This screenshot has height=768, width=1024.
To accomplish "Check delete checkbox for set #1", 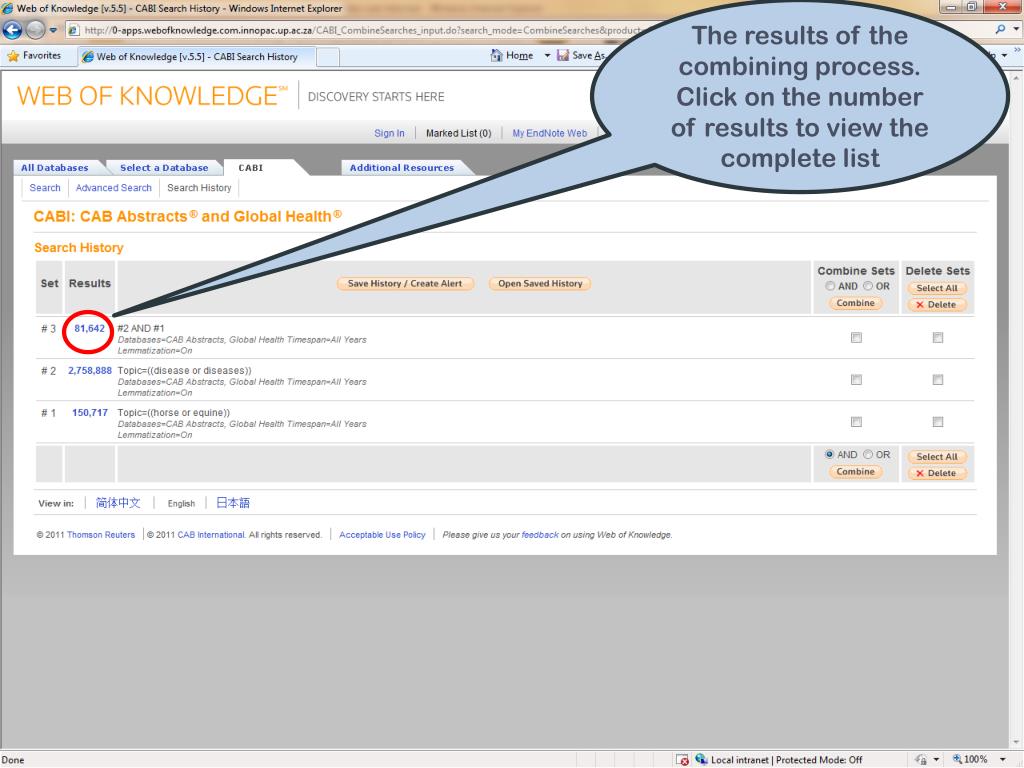I will point(938,422).
